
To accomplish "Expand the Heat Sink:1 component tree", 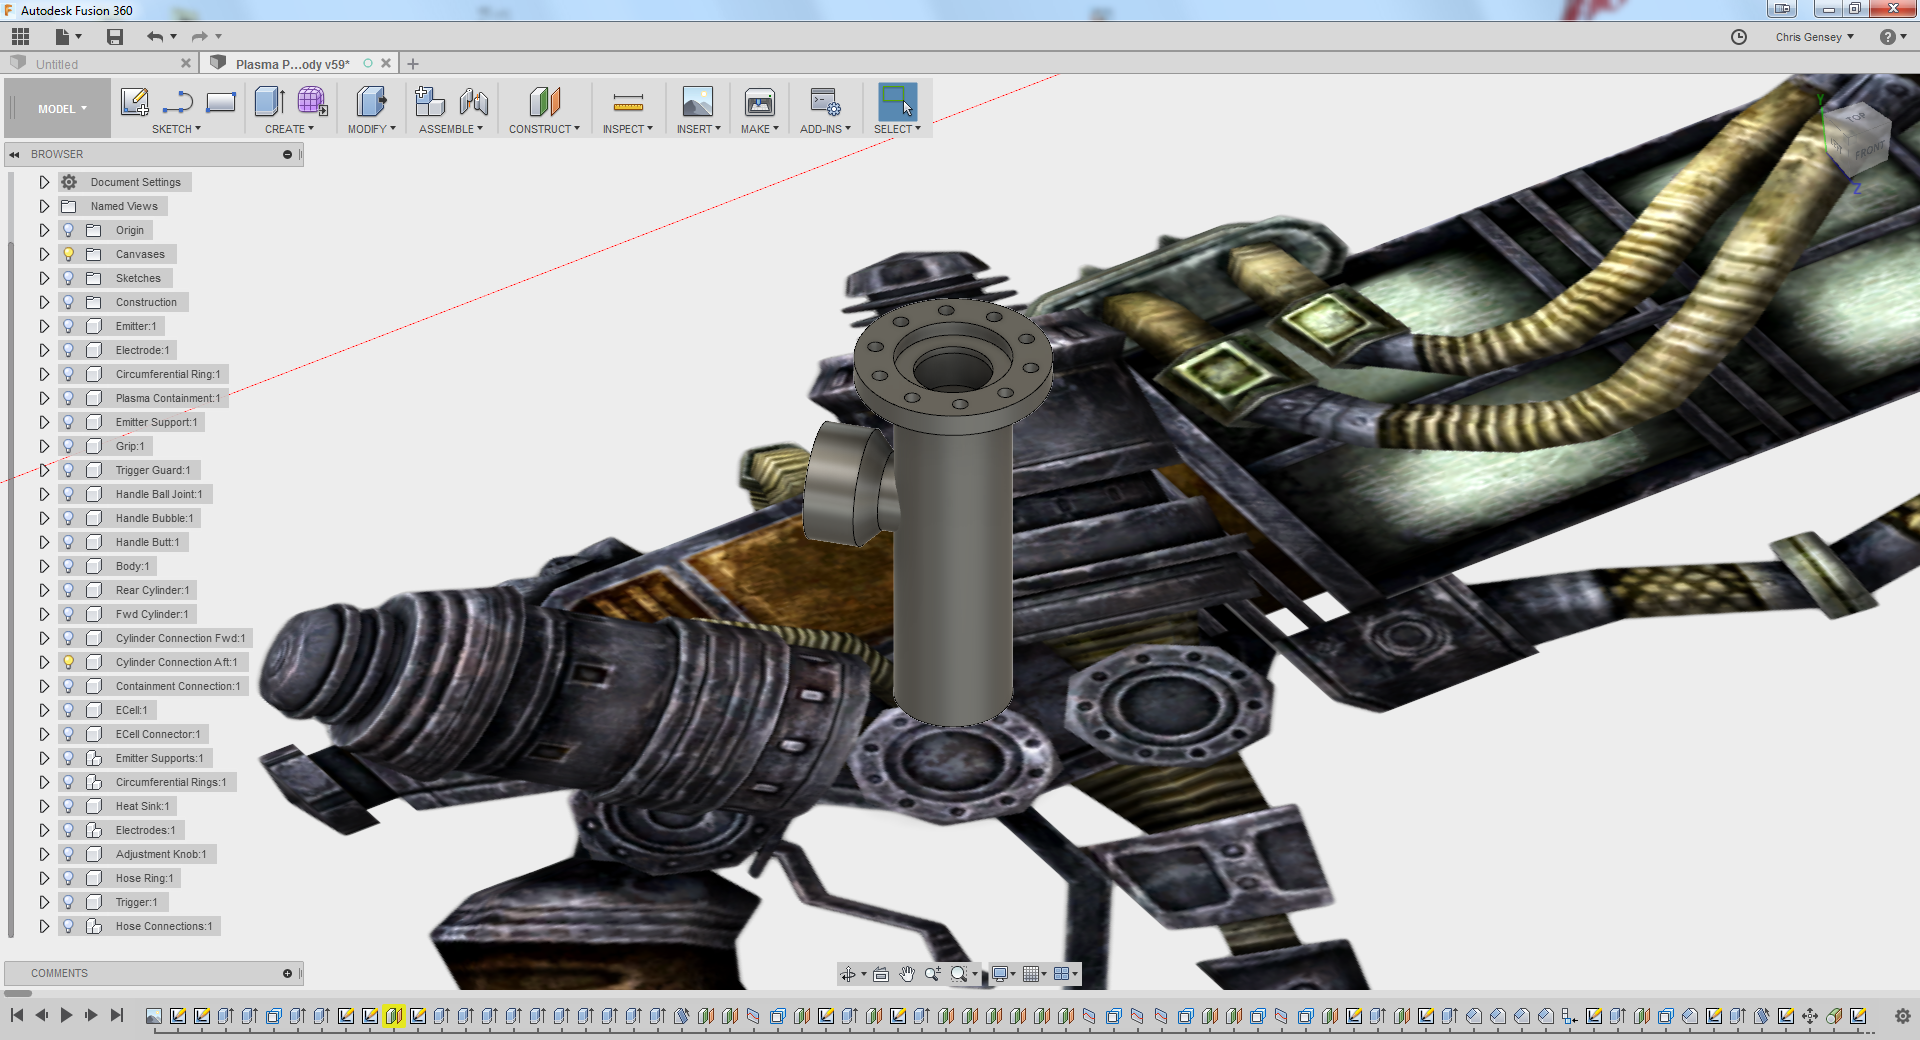I will click(x=44, y=806).
